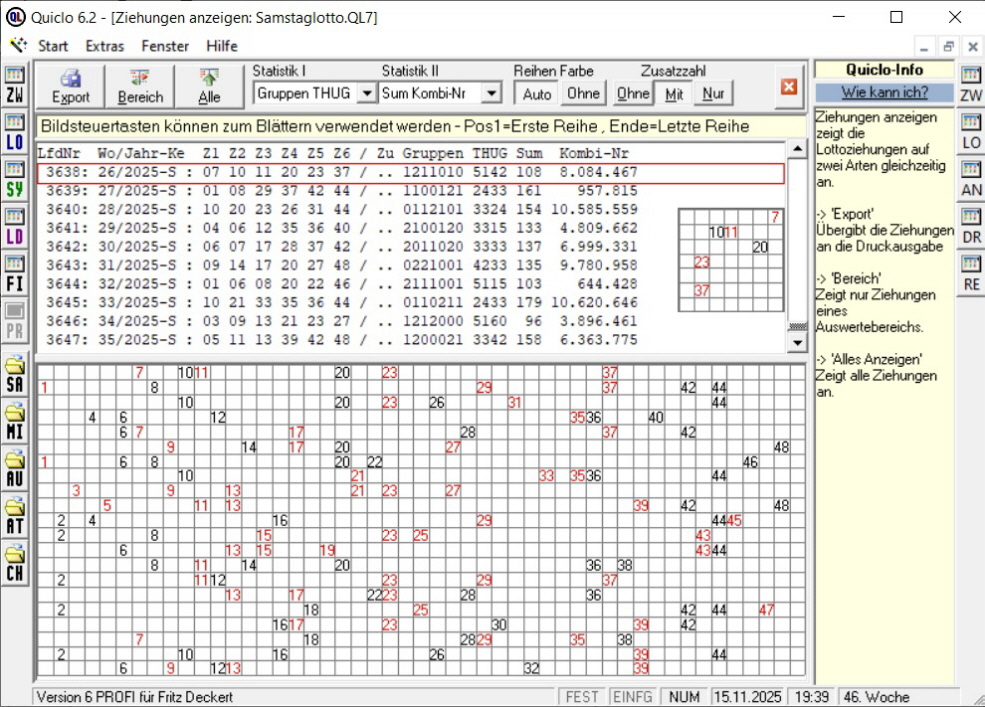Expand the Statistik I Gruppen THUG dropdown
Viewport: 985px width, 707px height.
point(366,93)
